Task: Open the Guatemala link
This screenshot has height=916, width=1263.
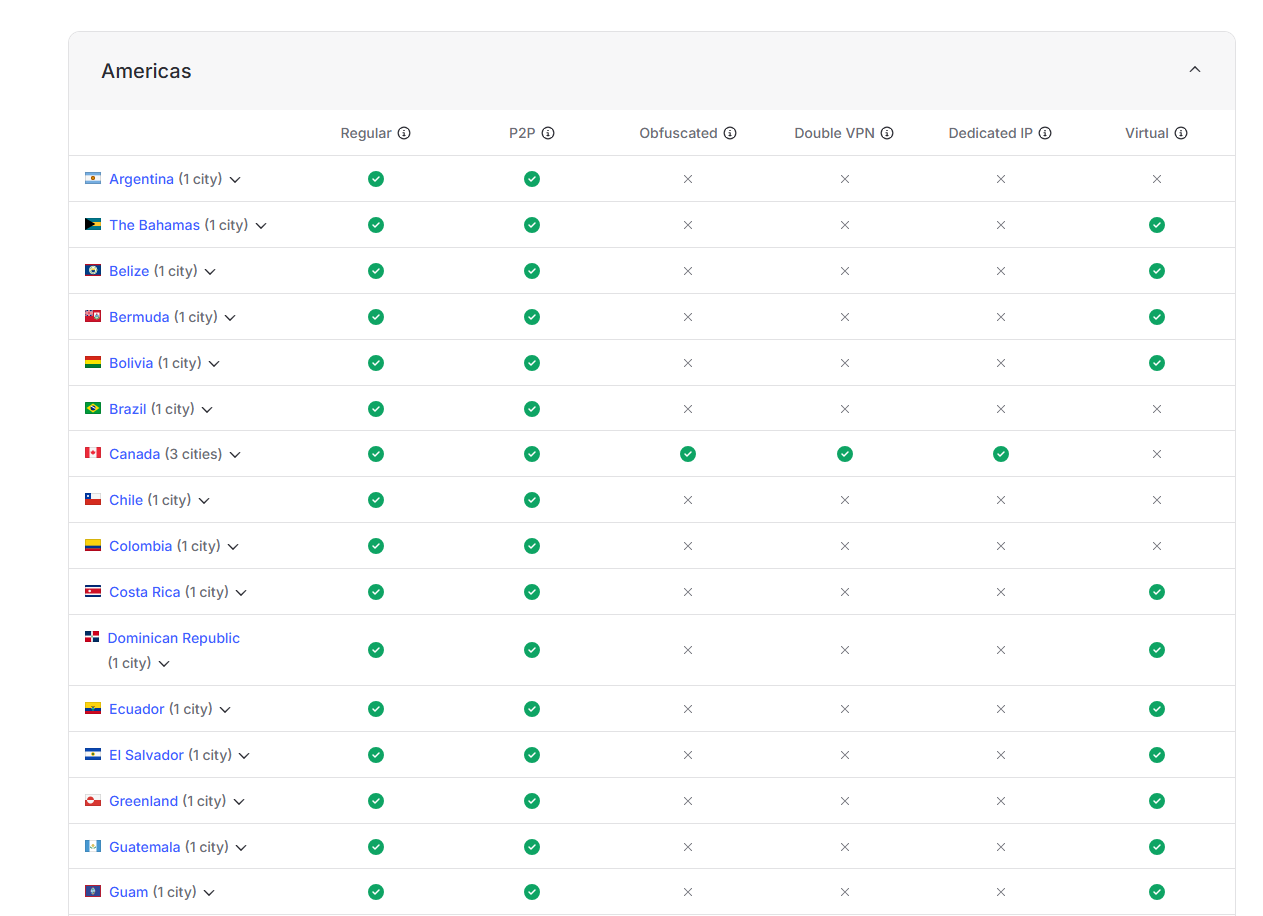Action: tap(144, 847)
